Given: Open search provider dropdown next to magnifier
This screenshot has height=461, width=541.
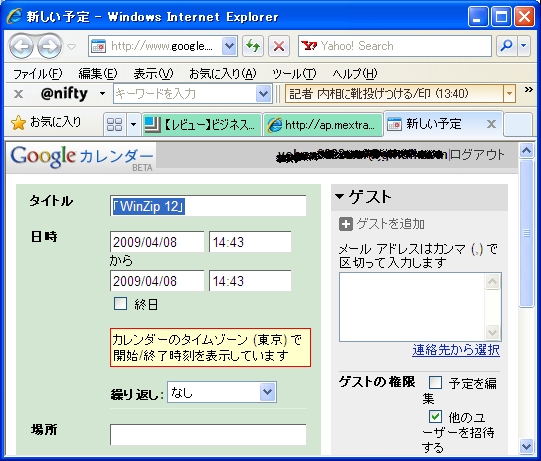Looking at the screenshot, I should point(524,46).
